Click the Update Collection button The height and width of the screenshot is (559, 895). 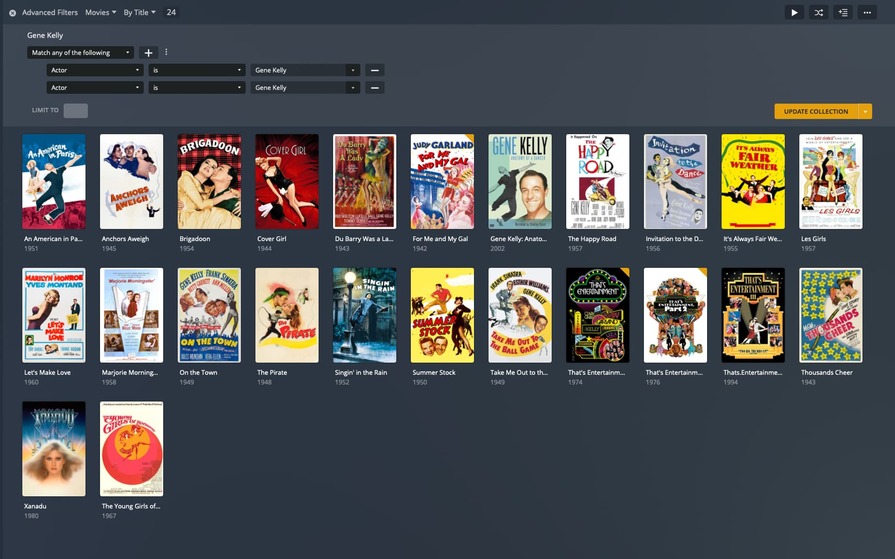click(816, 111)
